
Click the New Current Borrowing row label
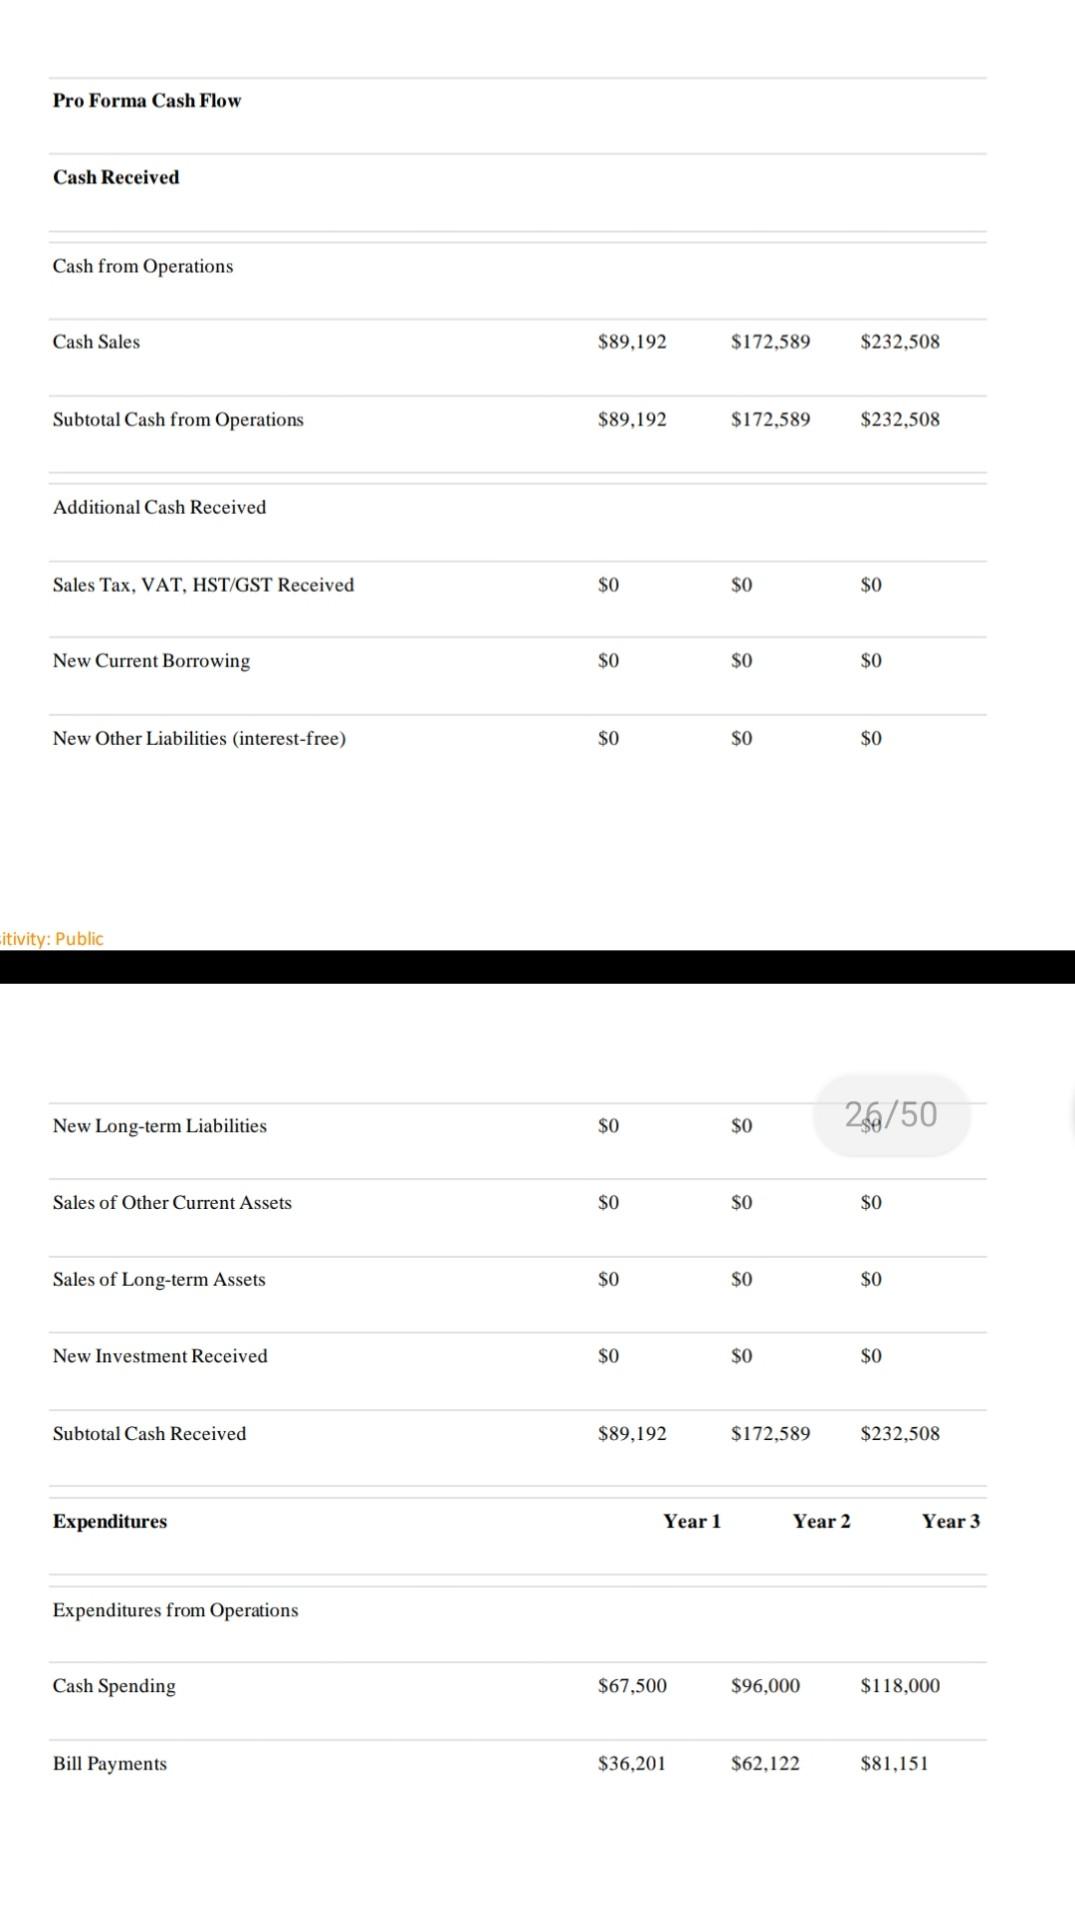pyautogui.click(x=151, y=661)
